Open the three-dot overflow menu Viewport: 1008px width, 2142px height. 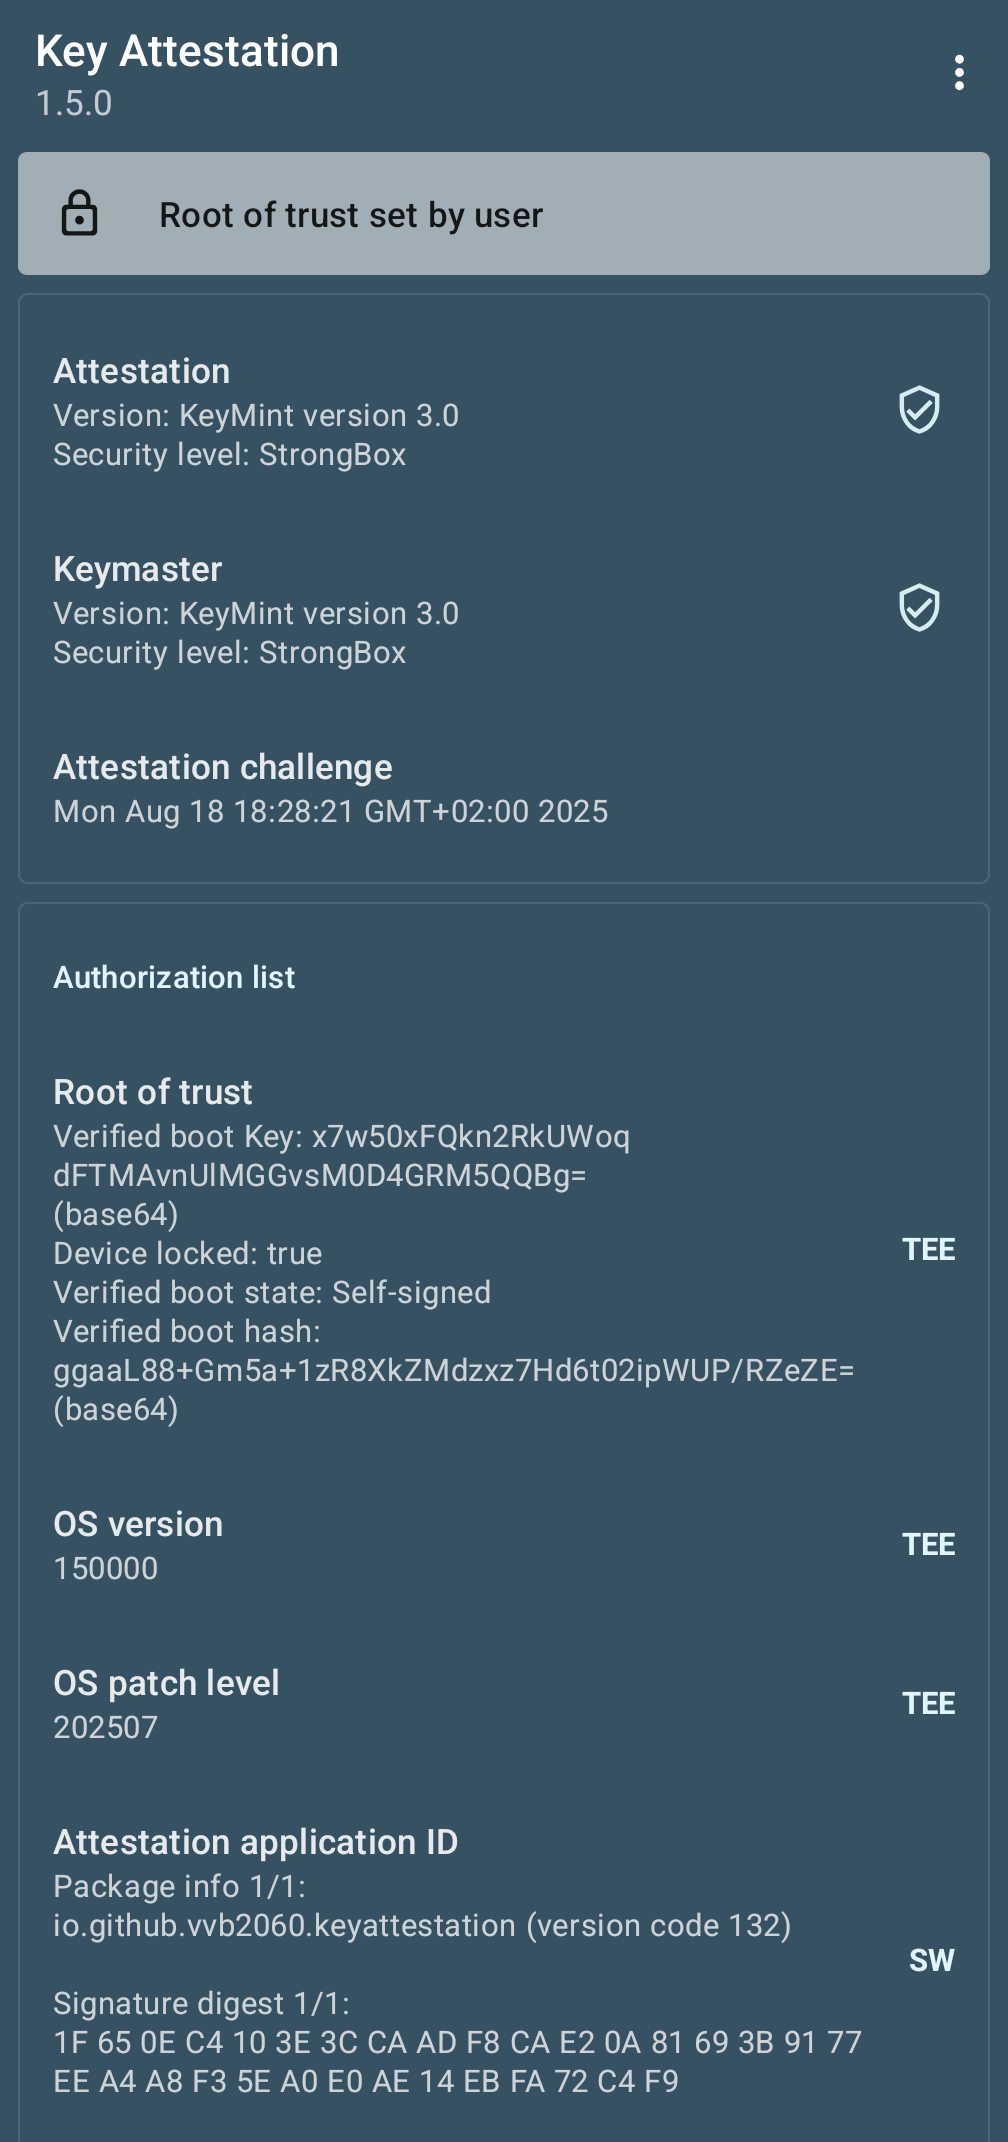(x=959, y=73)
